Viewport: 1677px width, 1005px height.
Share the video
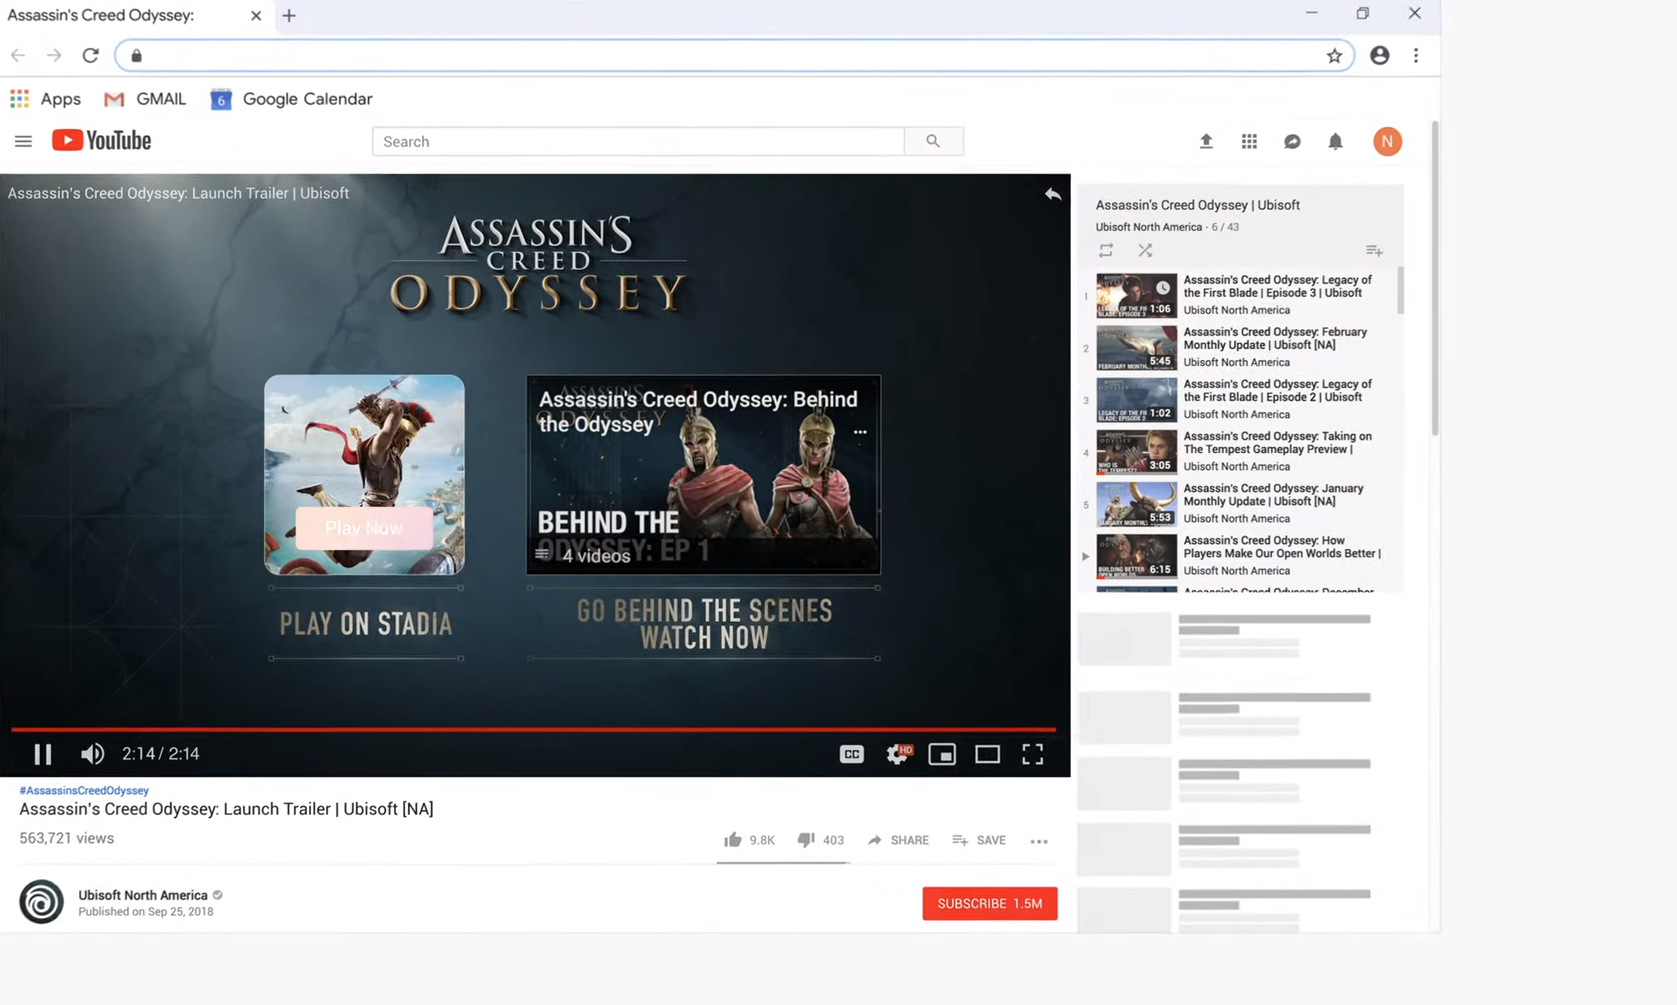[x=898, y=840]
